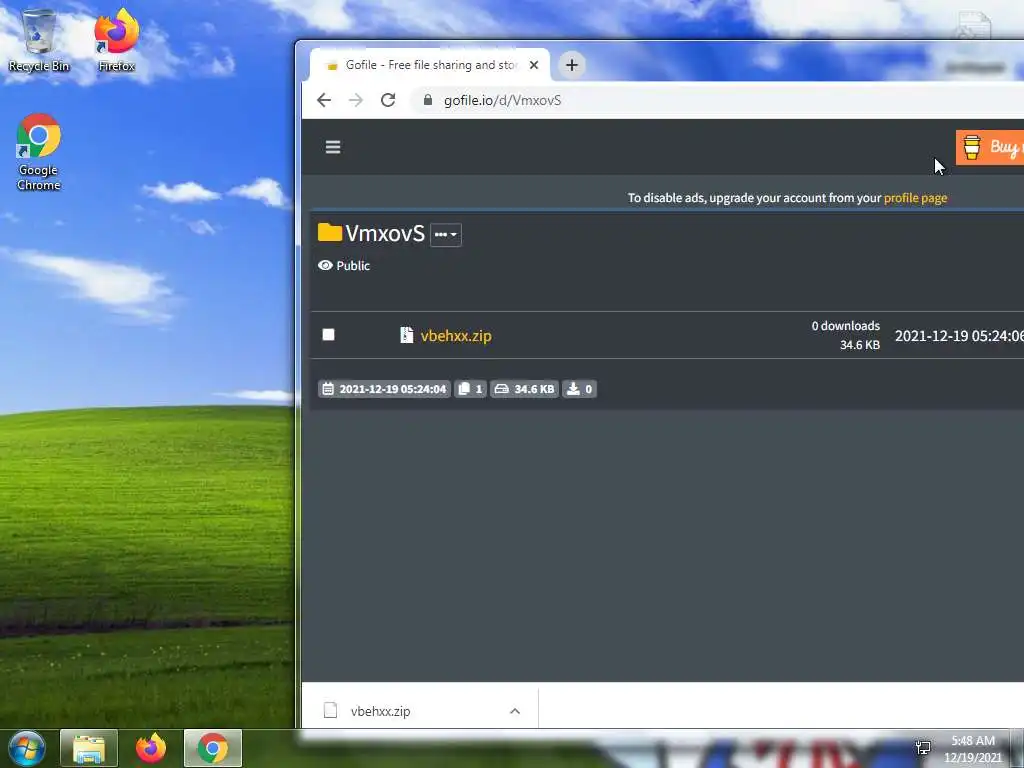
Task: Close the Gofile browser tab
Action: click(534, 65)
